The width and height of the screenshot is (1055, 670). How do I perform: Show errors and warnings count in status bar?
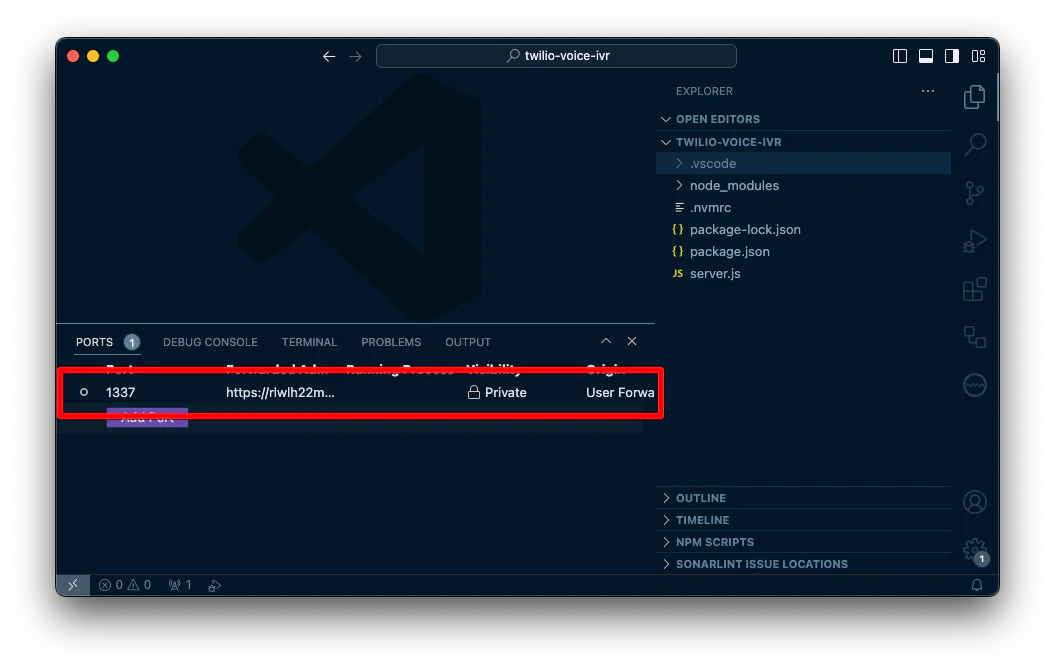(x=124, y=585)
